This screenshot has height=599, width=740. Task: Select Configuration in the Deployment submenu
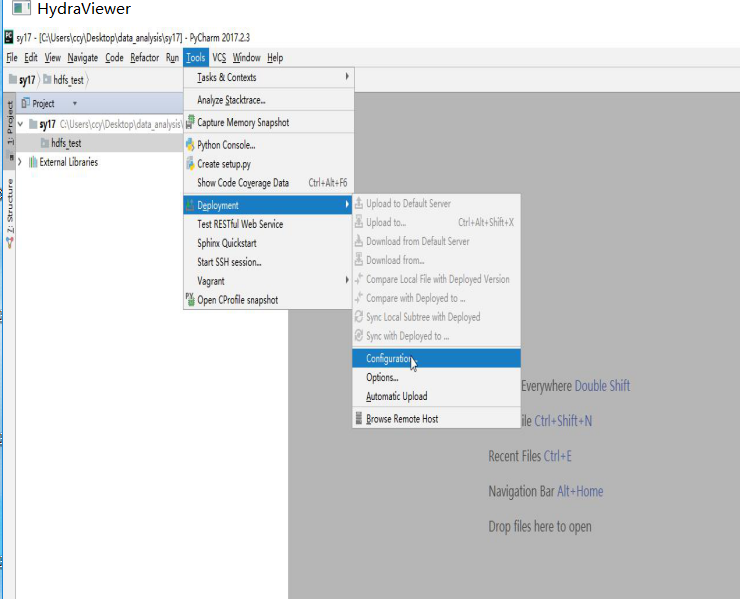[x=388, y=359]
